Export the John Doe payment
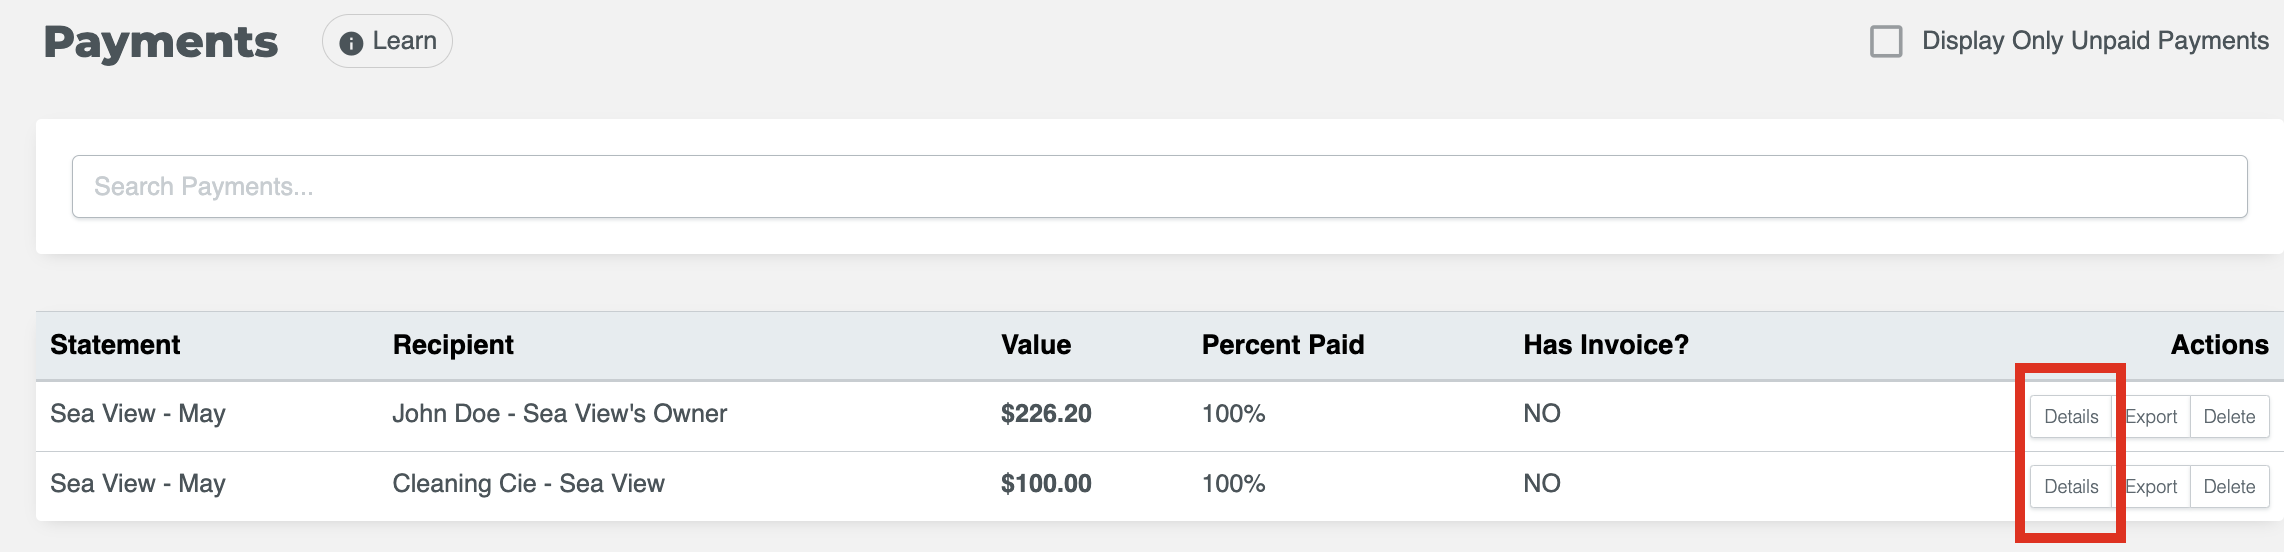 pos(2151,417)
